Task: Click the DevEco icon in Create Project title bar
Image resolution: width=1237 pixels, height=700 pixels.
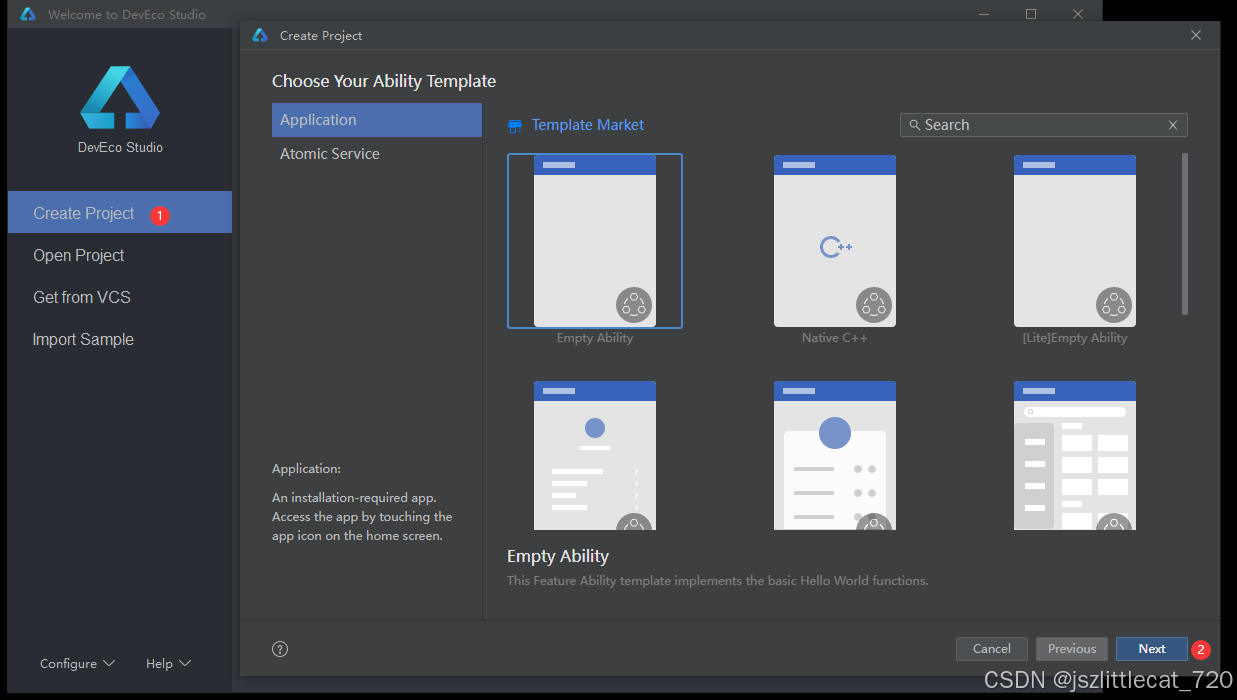Action: 260,35
